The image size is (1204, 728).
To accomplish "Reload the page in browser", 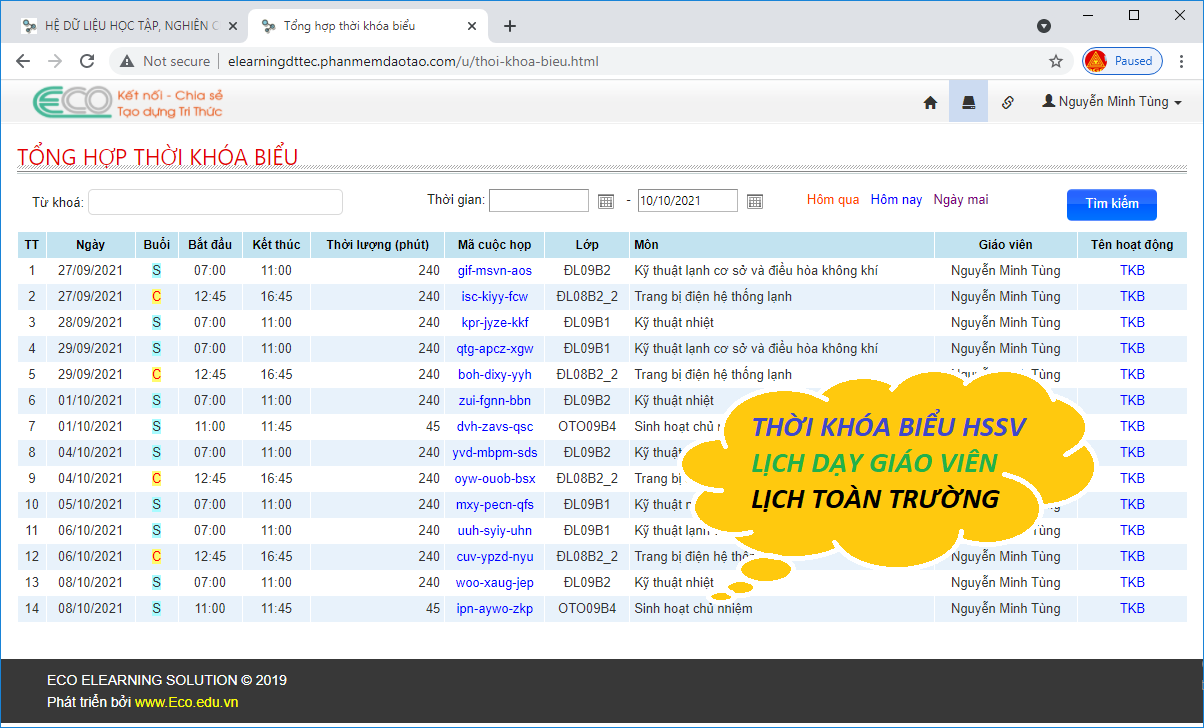I will click(87, 61).
